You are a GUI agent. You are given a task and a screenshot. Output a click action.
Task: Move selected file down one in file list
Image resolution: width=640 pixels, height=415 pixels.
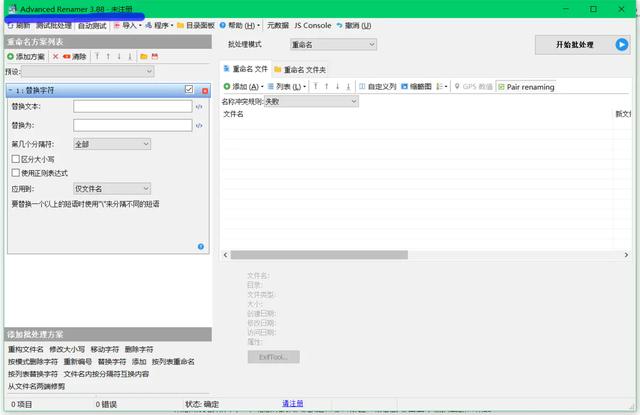[338, 87]
